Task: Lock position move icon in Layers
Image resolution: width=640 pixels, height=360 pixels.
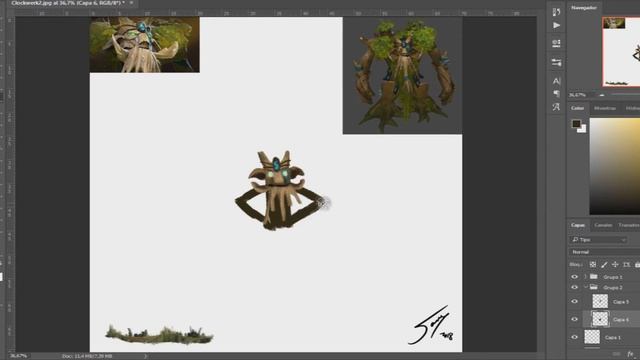Action: pyautogui.click(x=615, y=264)
